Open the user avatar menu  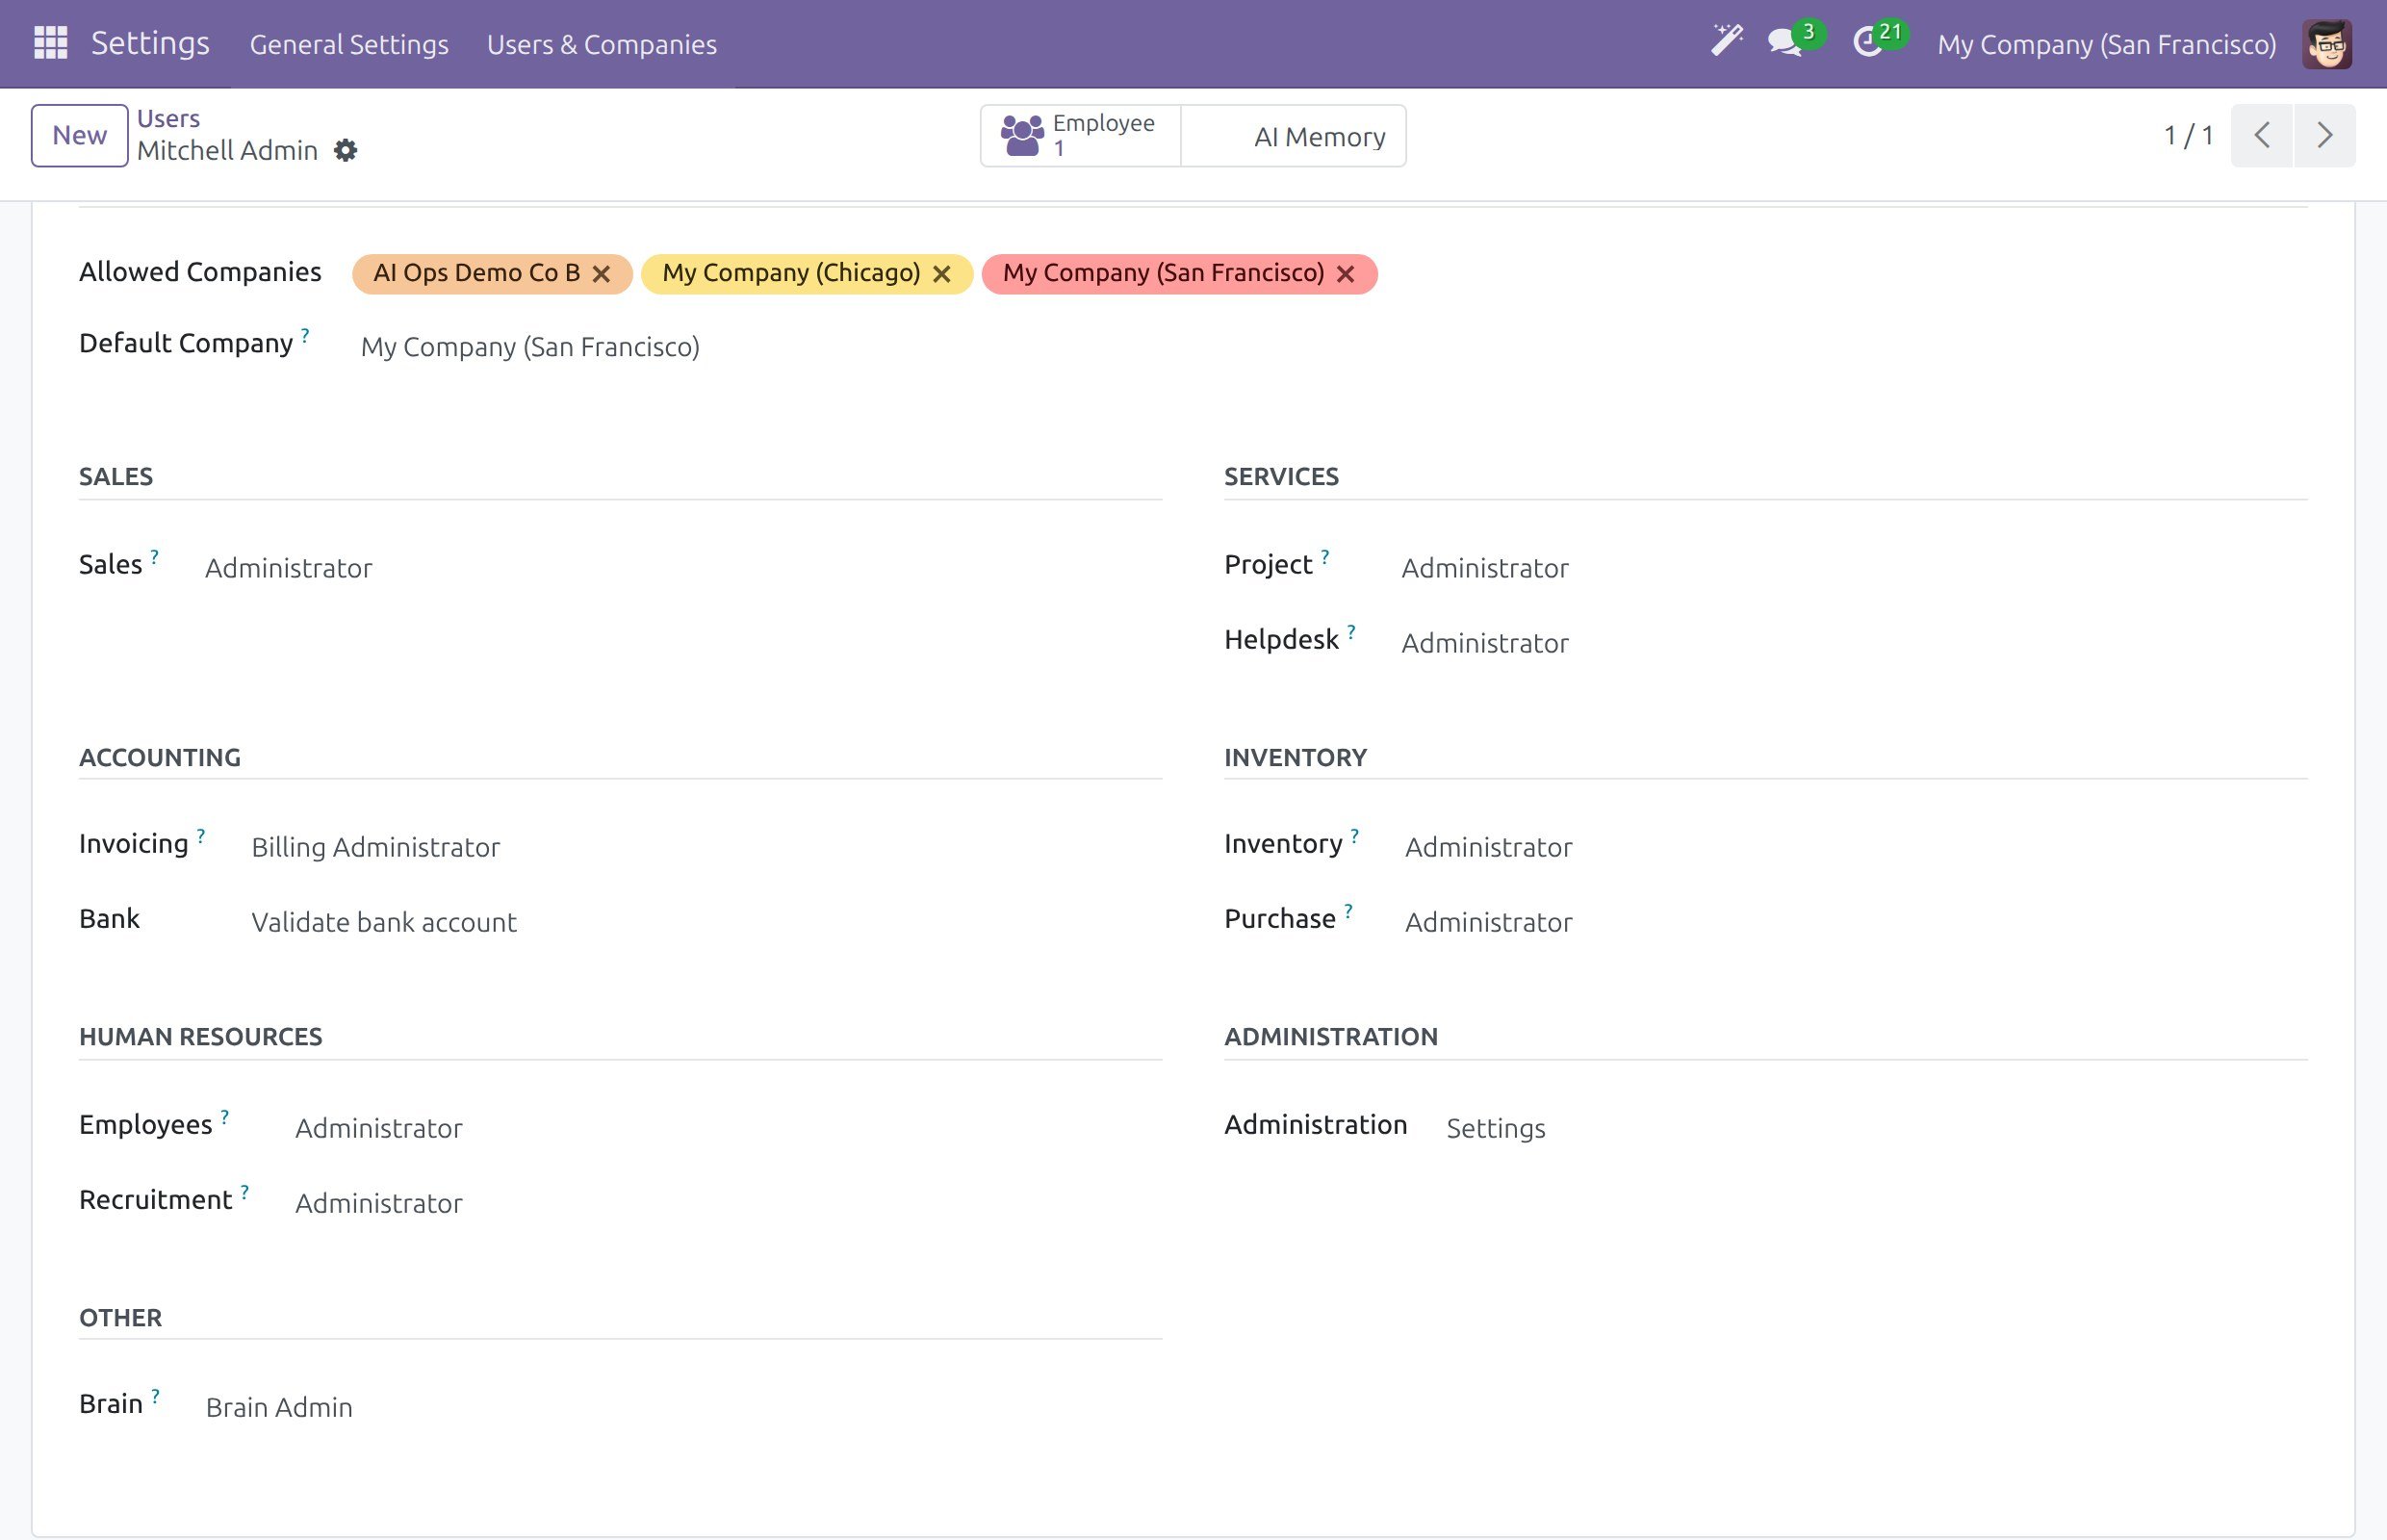(x=2326, y=44)
